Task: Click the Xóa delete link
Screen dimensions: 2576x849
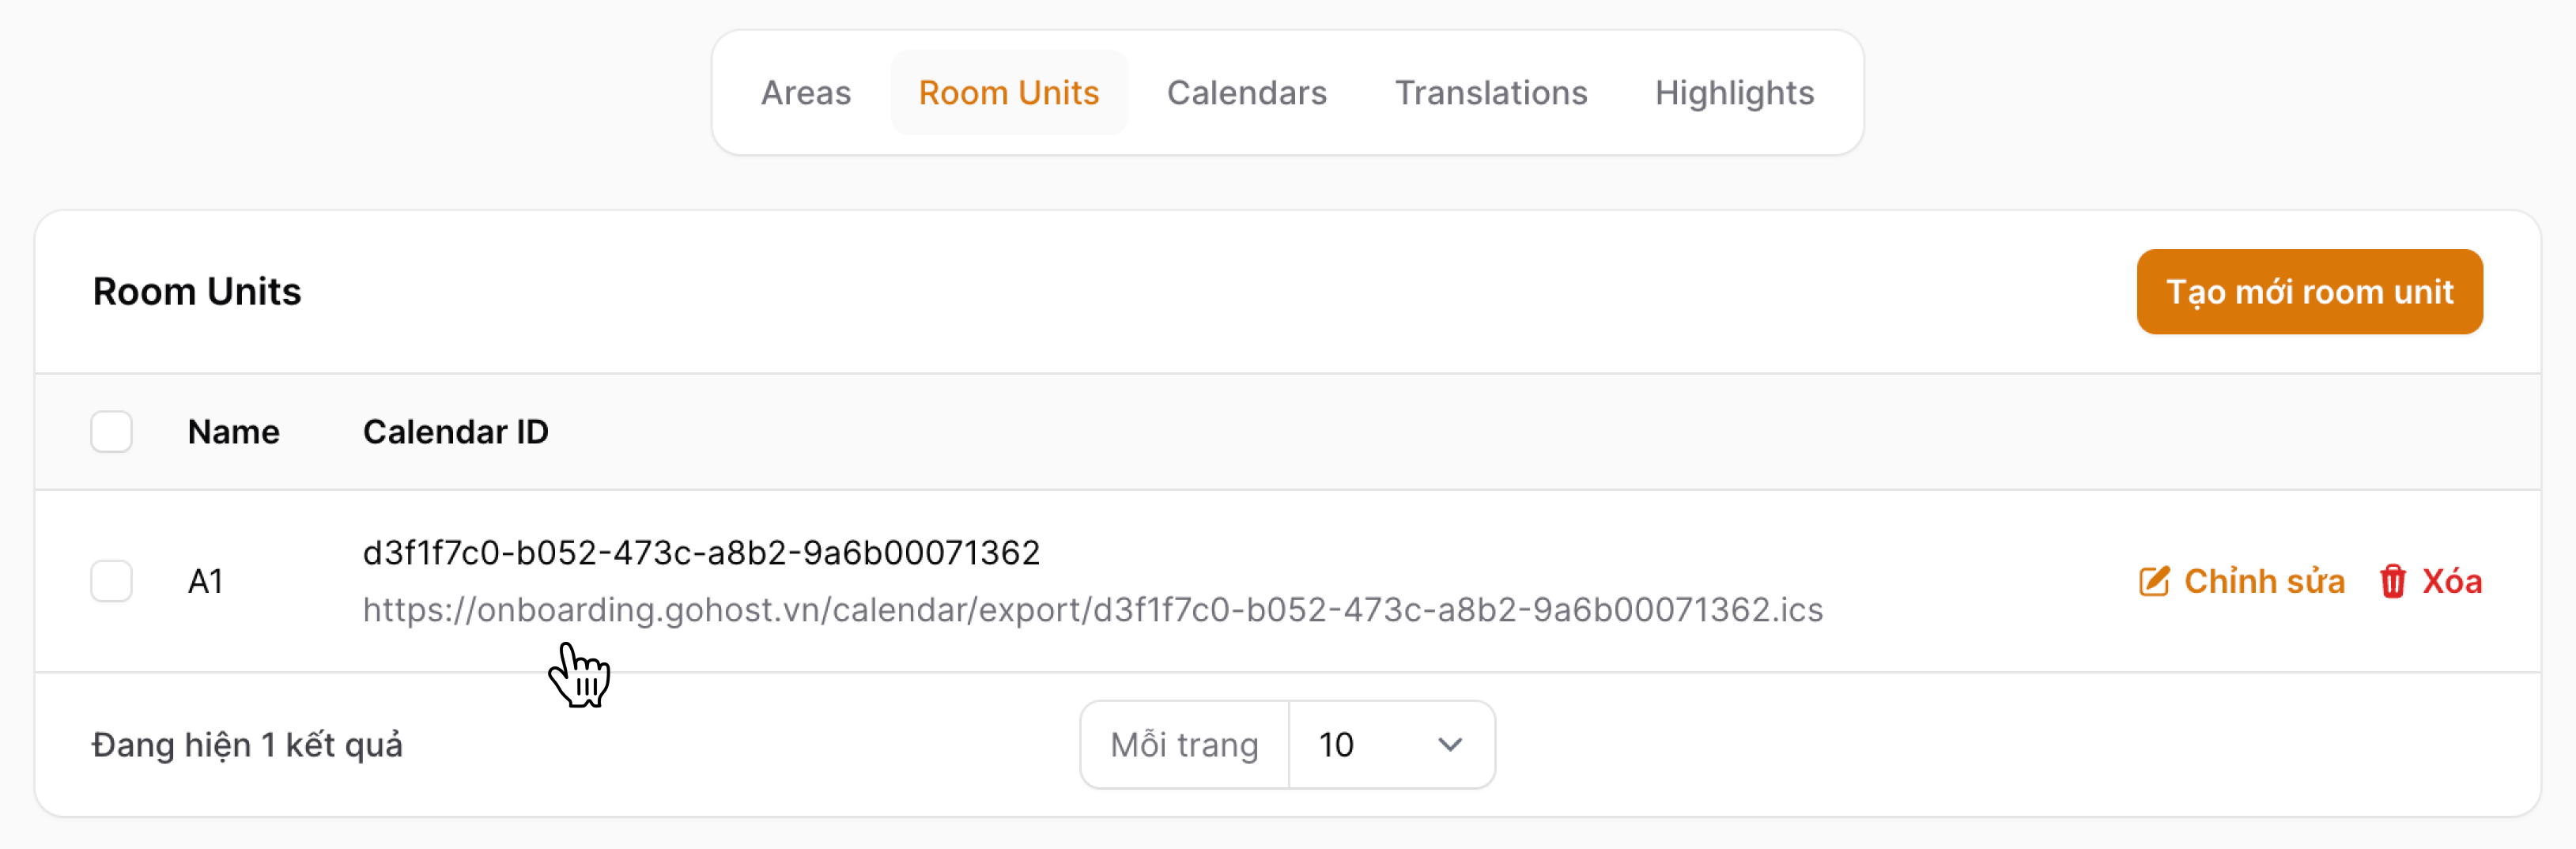Action: [x=2451, y=581]
